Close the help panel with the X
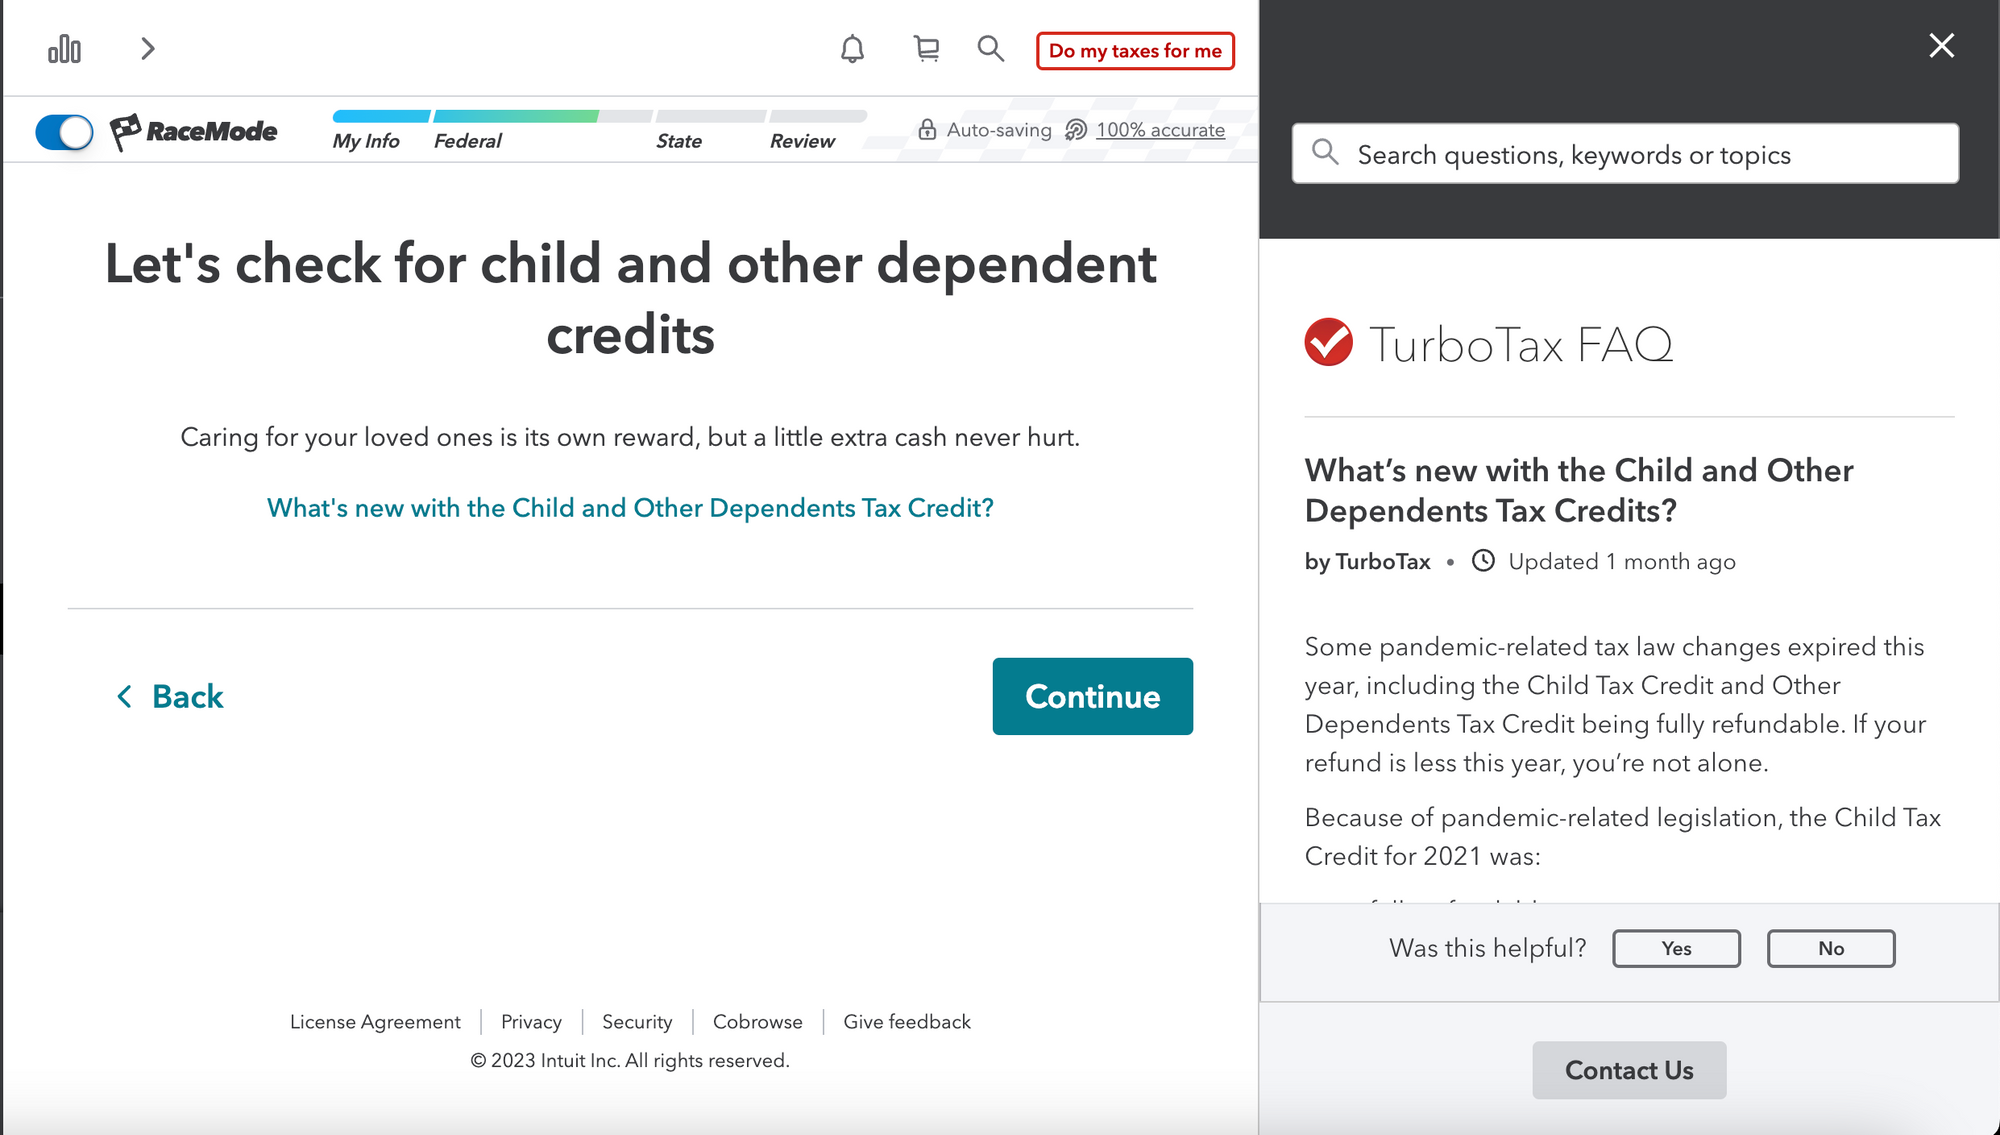2000x1135 pixels. [x=1941, y=45]
